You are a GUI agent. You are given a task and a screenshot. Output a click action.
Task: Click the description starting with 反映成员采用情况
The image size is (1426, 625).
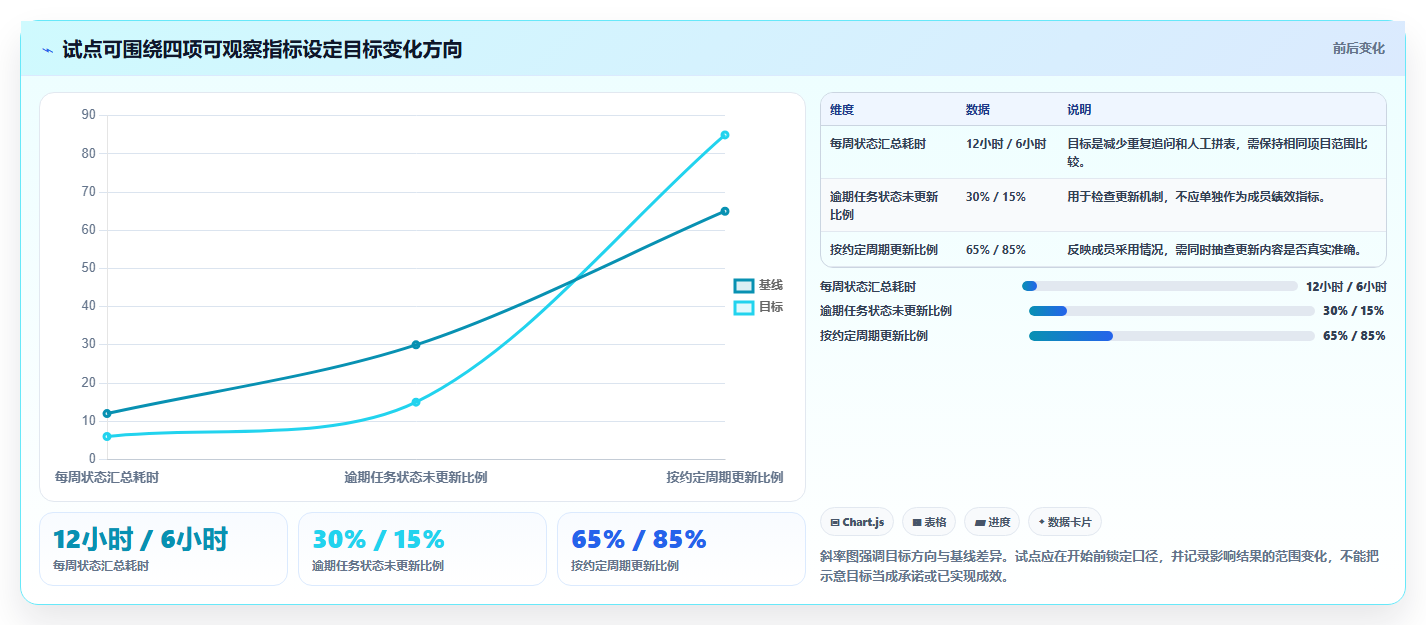click(1214, 250)
